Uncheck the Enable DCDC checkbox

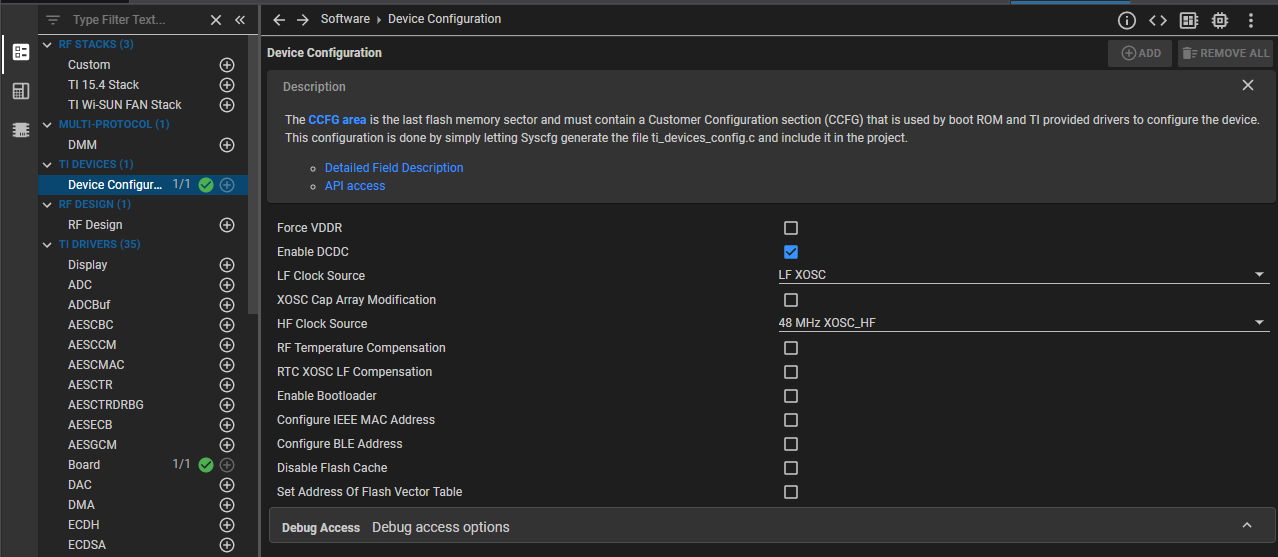791,252
